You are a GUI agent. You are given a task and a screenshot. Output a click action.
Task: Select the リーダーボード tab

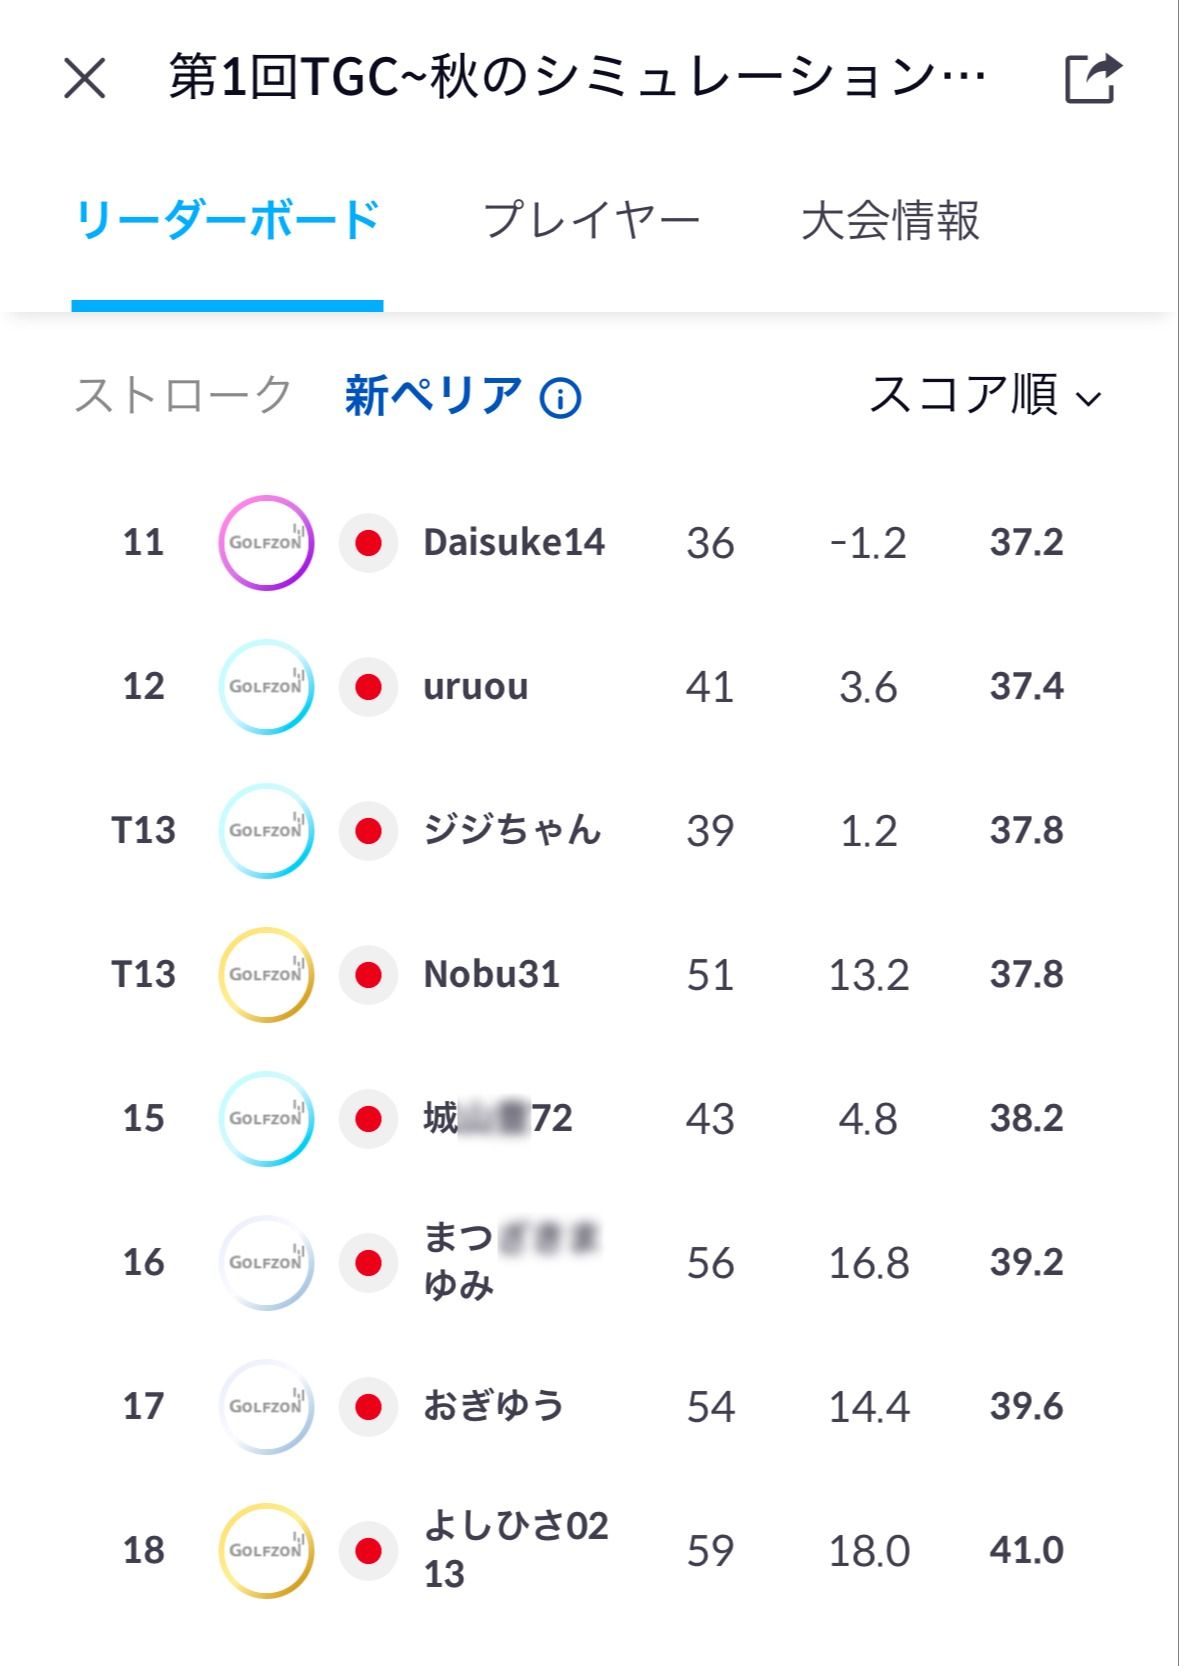227,220
